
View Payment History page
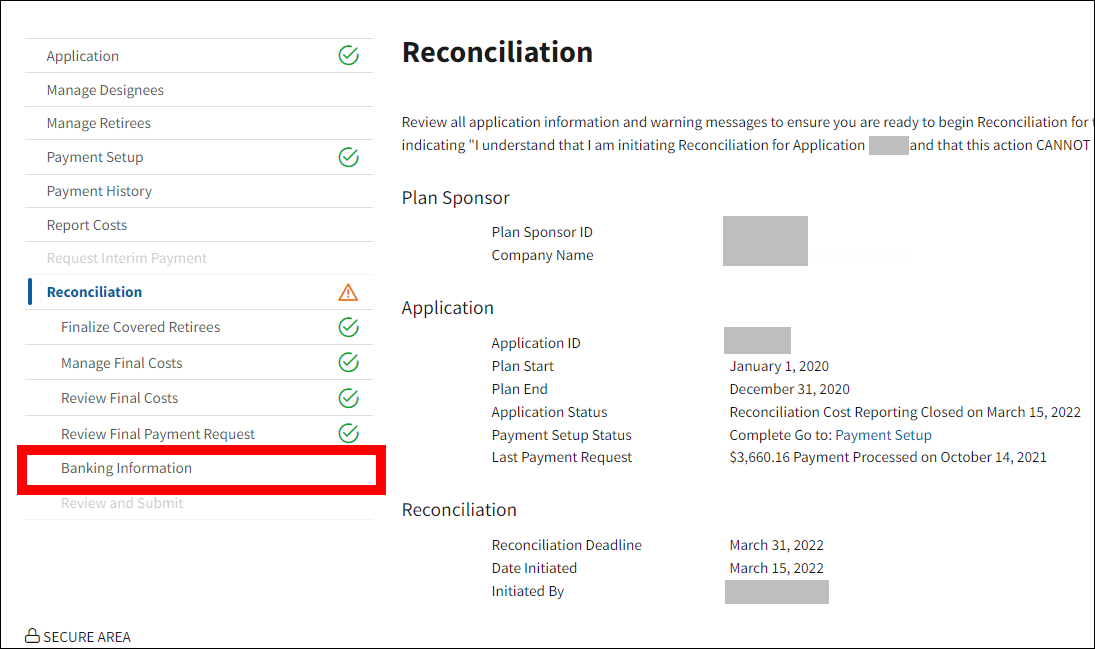tap(99, 191)
